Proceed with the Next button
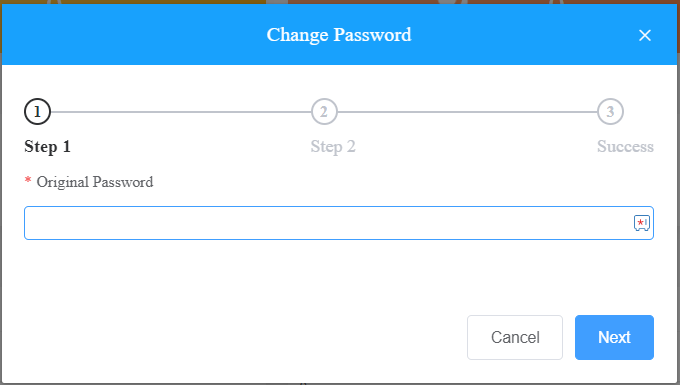 [x=614, y=337]
